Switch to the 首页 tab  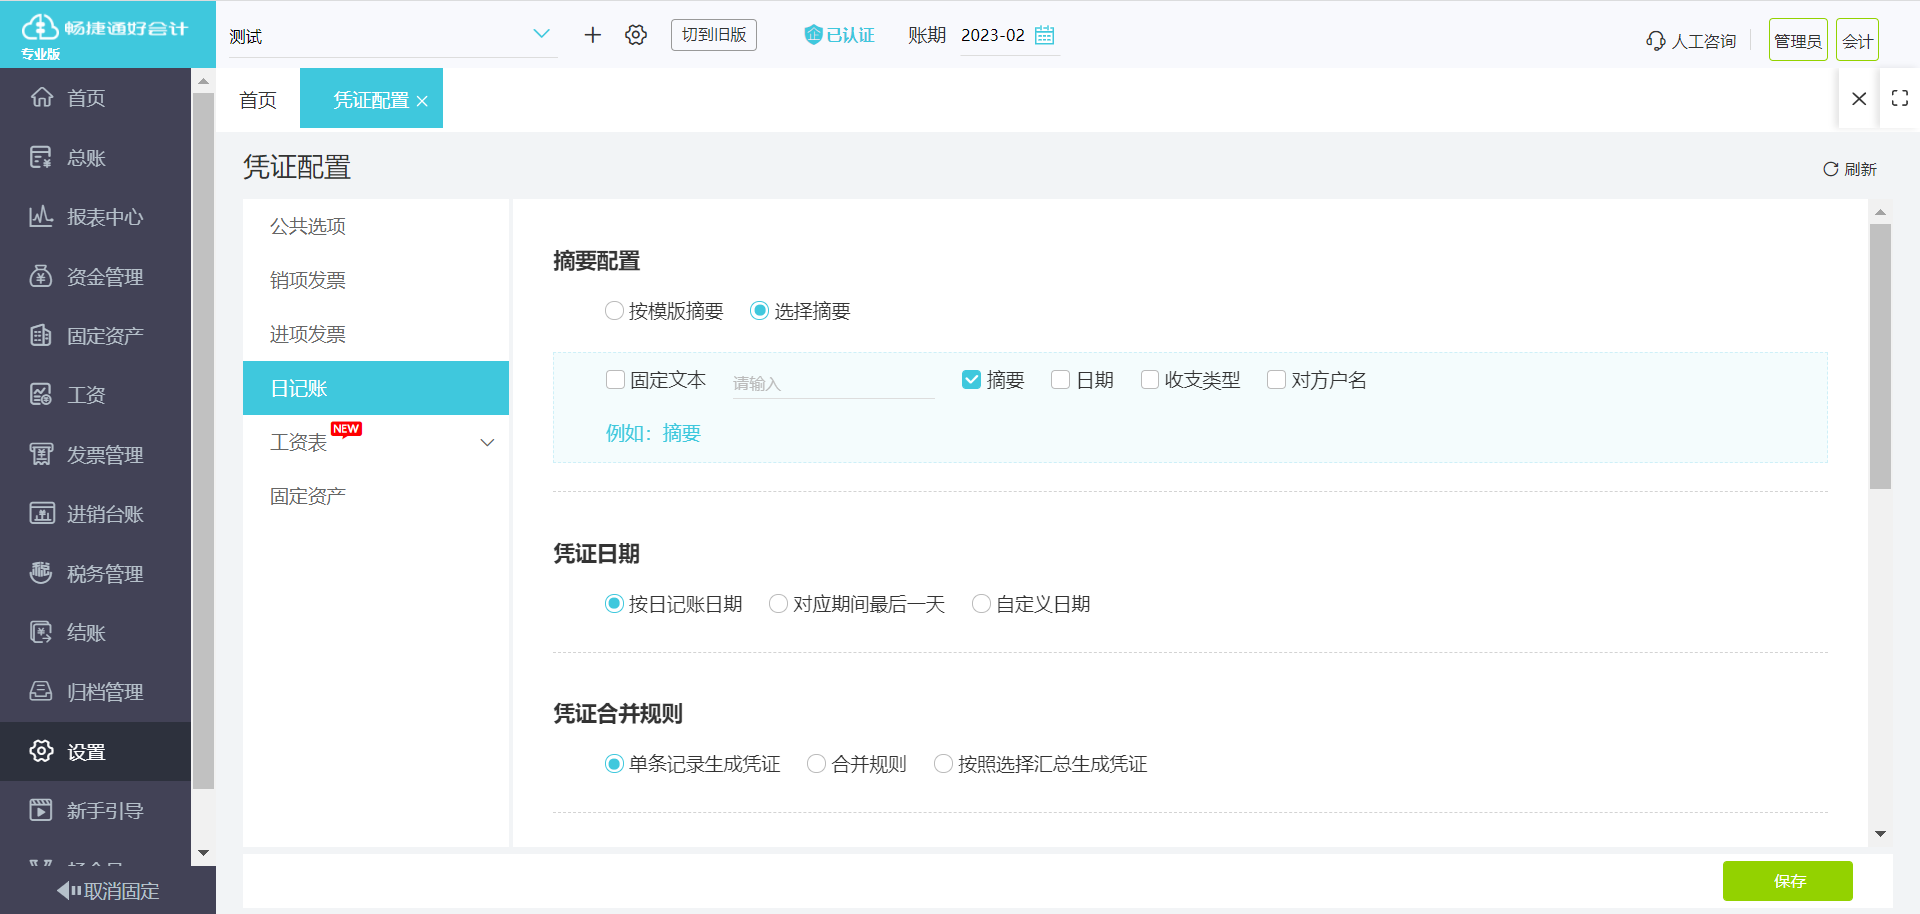coord(257,98)
